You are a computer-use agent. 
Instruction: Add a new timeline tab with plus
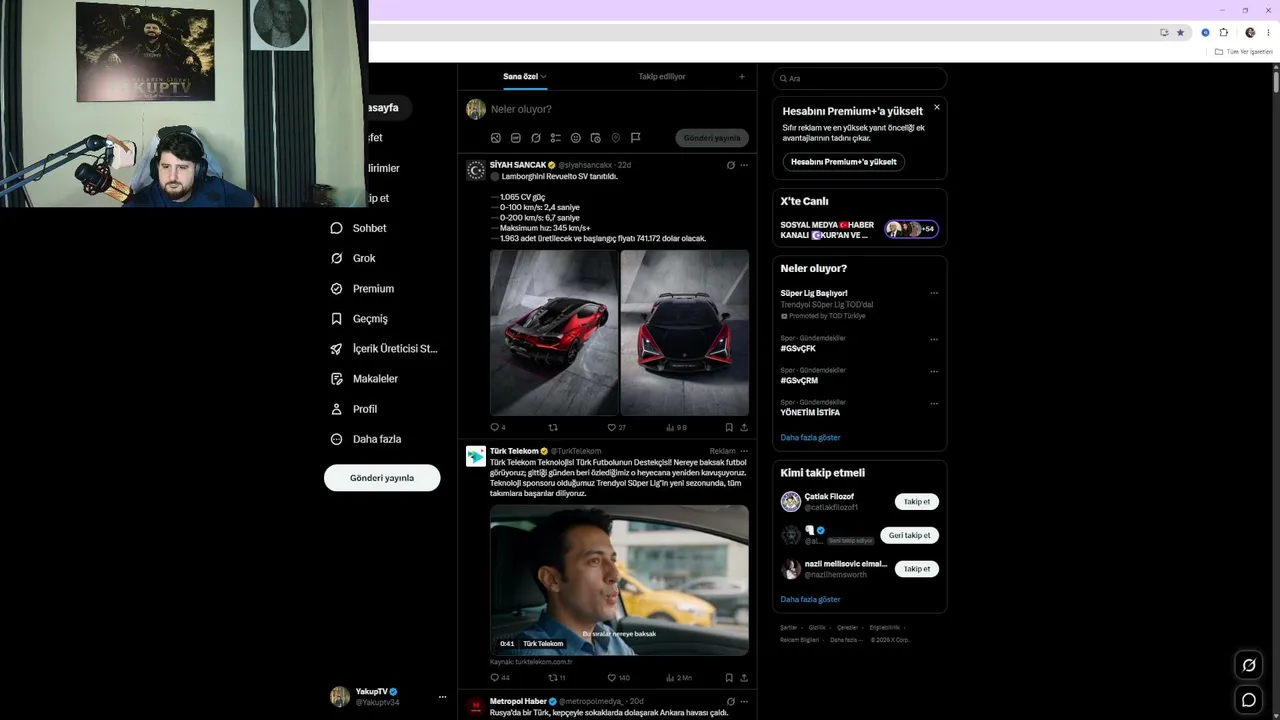click(742, 76)
